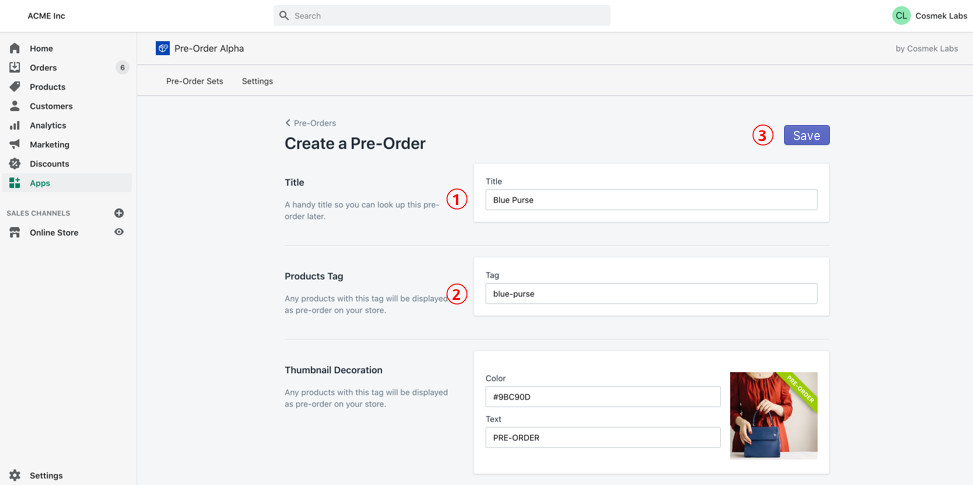Viewport: 973px width, 485px height.
Task: Click the Marketing megaphone icon
Action: tap(15, 144)
